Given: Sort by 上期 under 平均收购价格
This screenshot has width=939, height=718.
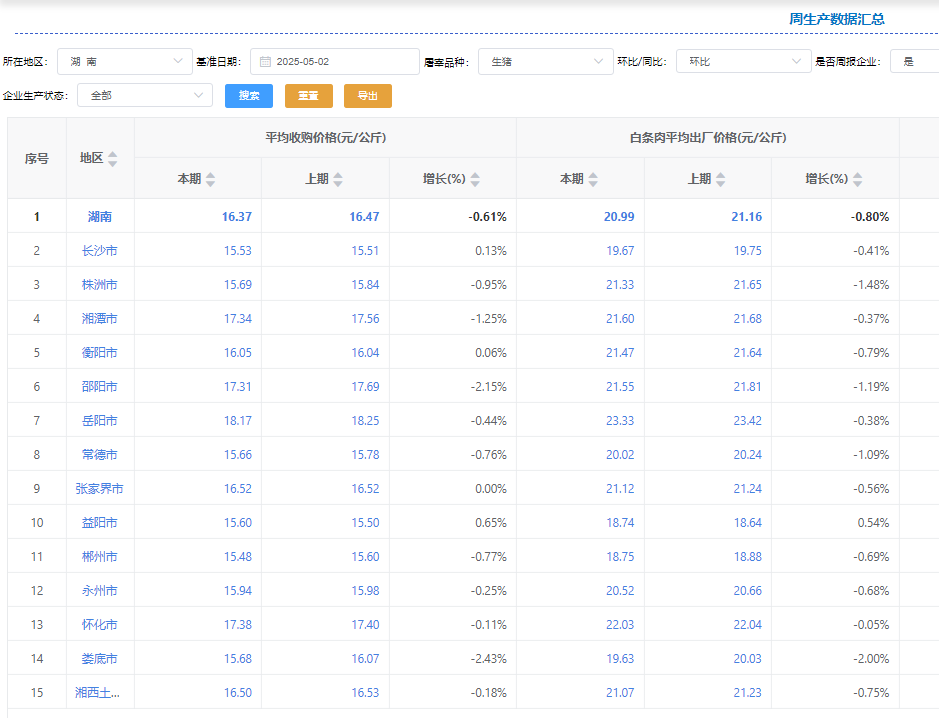Looking at the screenshot, I should click(x=338, y=179).
